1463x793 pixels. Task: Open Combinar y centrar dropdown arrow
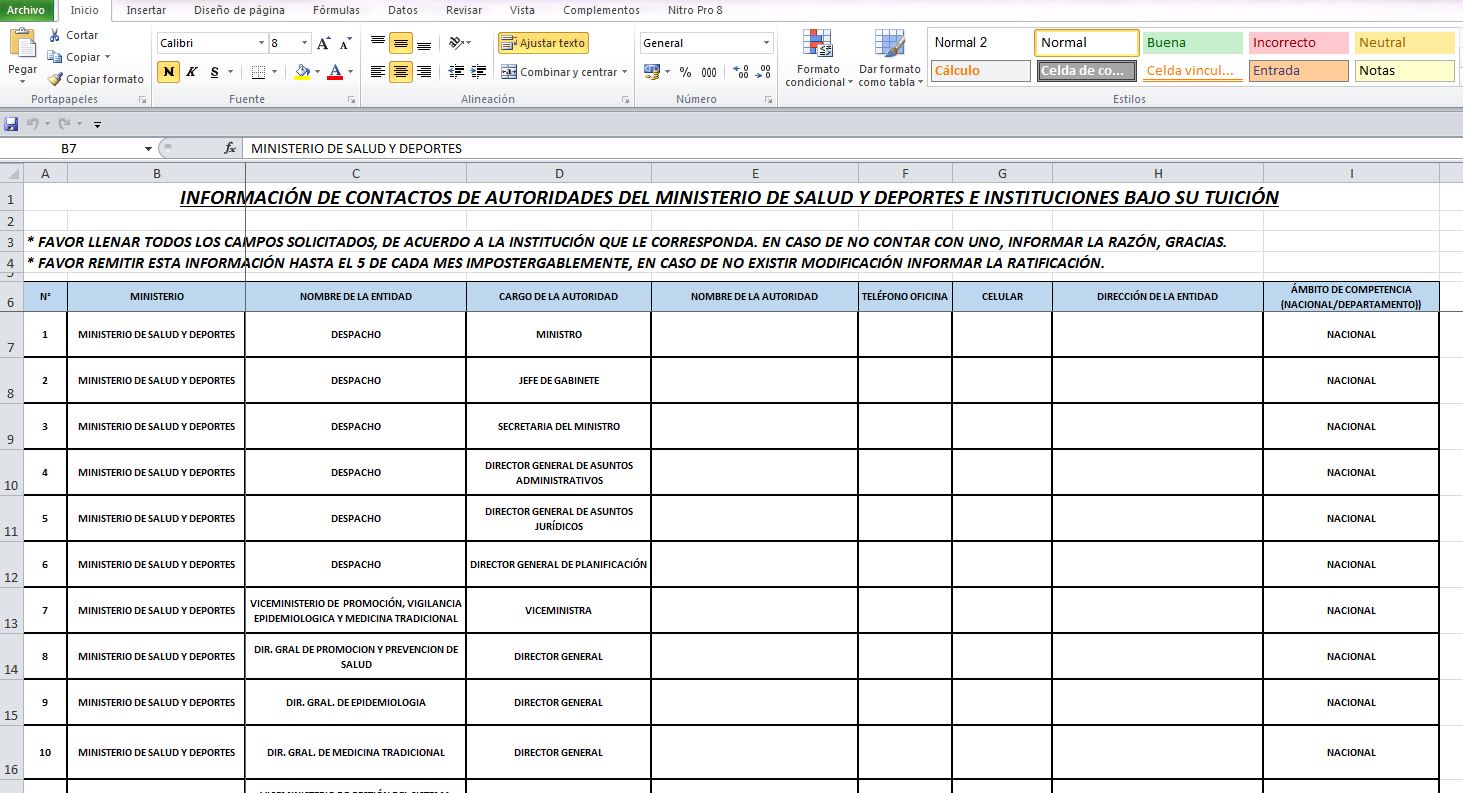point(625,72)
